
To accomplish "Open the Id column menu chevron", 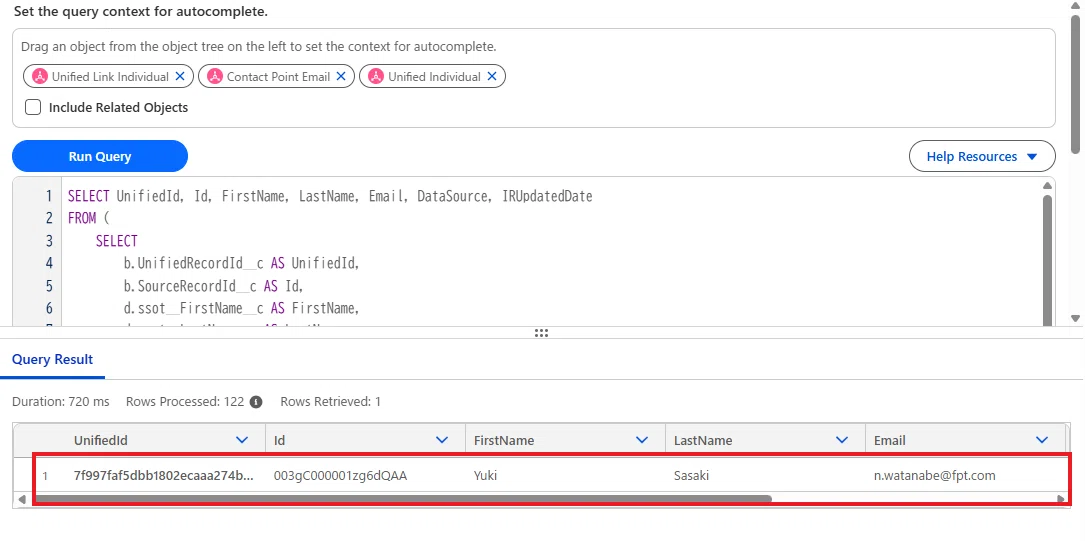I will [442, 440].
